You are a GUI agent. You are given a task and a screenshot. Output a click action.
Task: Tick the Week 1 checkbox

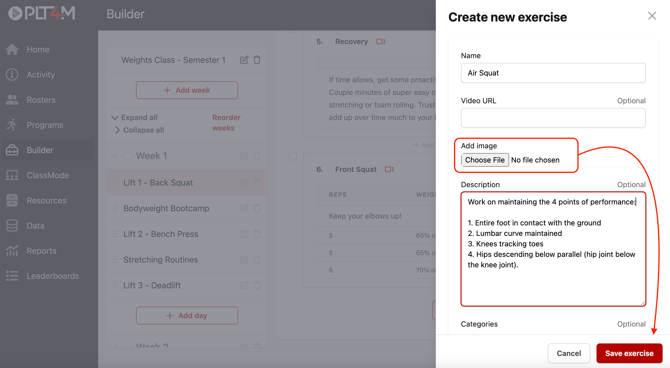tap(127, 156)
